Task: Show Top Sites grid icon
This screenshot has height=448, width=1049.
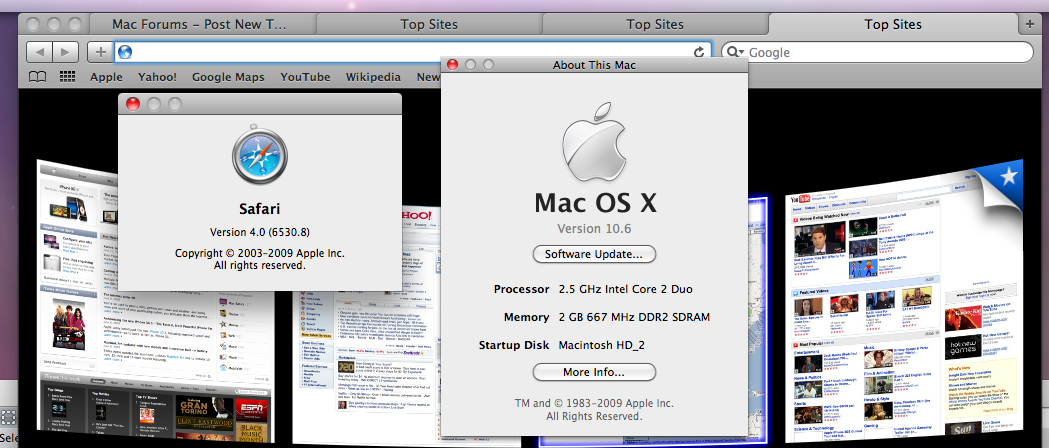Action: [x=67, y=77]
